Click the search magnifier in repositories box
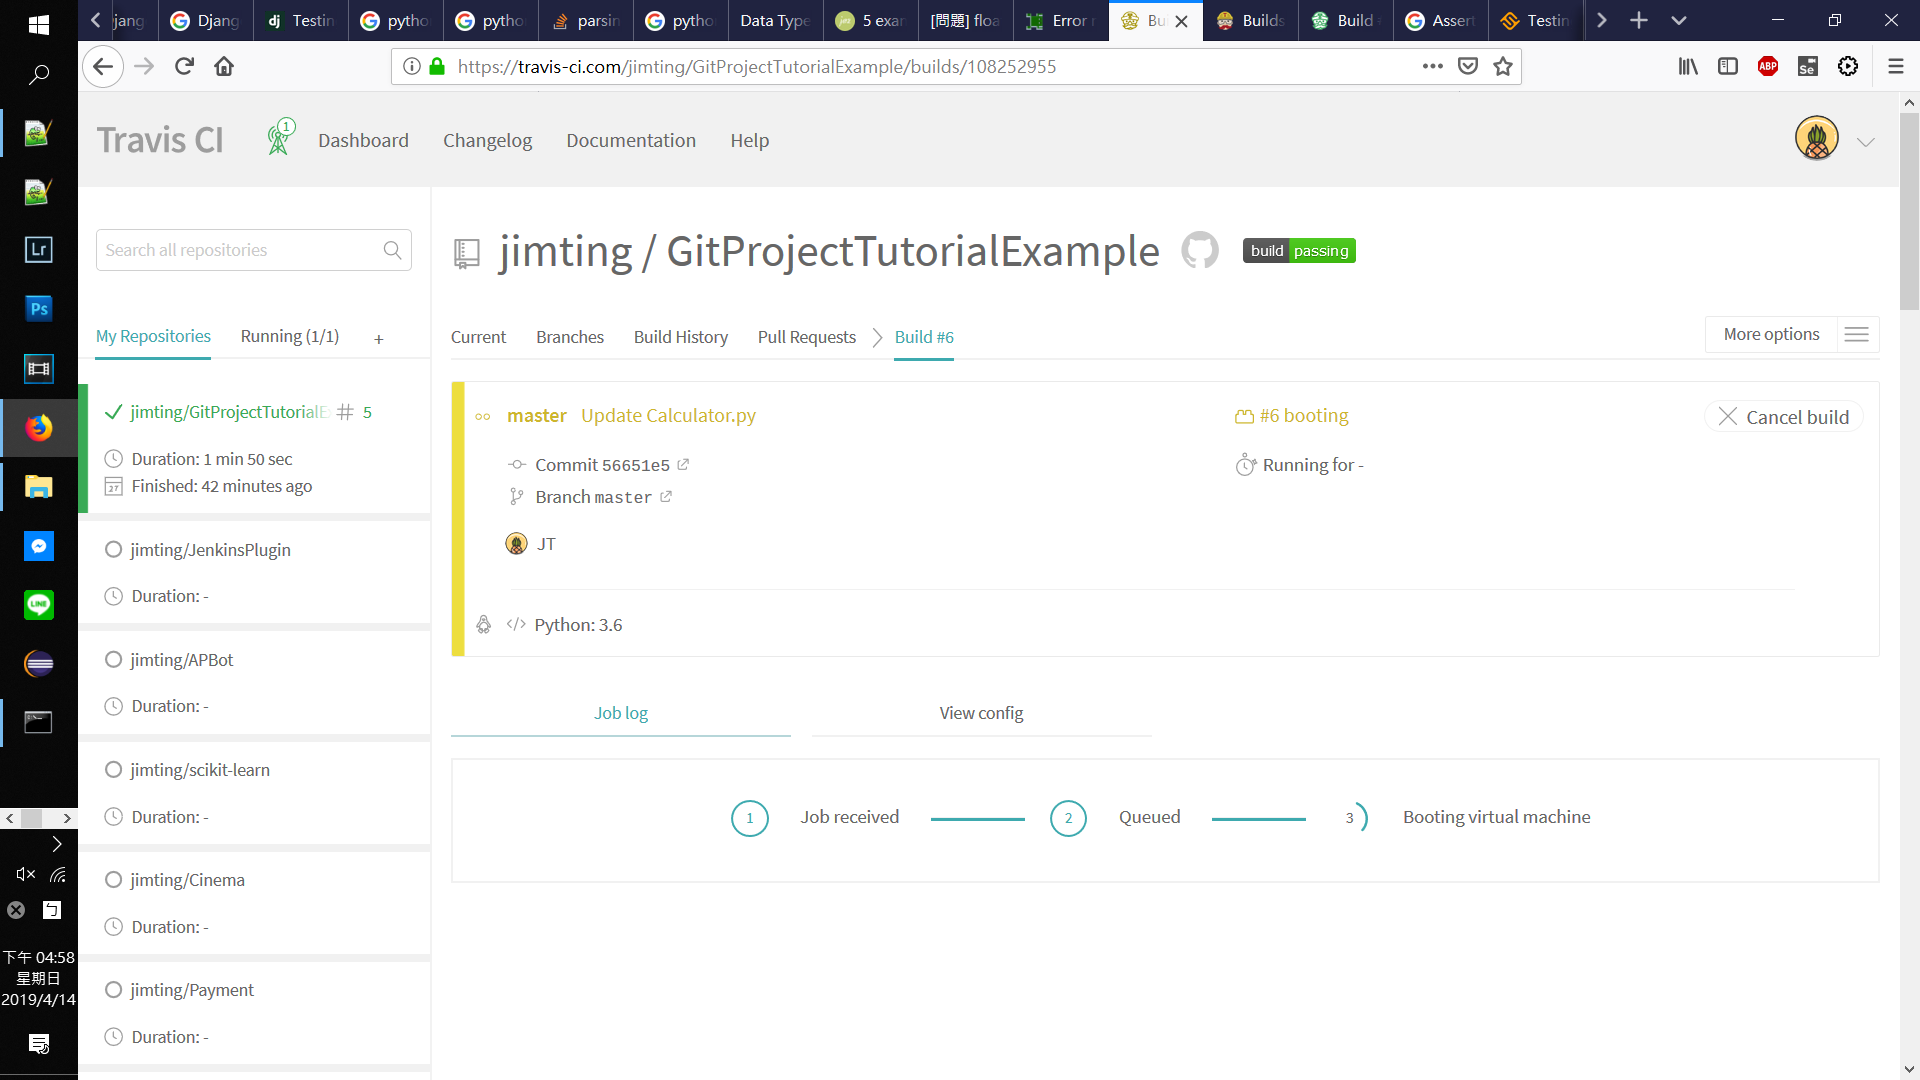Screen dimensions: 1920x1080 click(392, 250)
